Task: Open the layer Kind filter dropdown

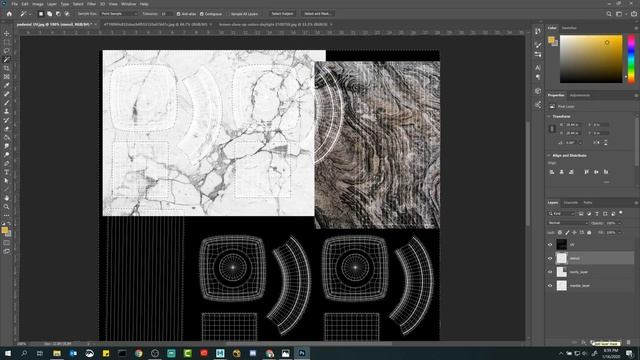Action: pos(562,213)
